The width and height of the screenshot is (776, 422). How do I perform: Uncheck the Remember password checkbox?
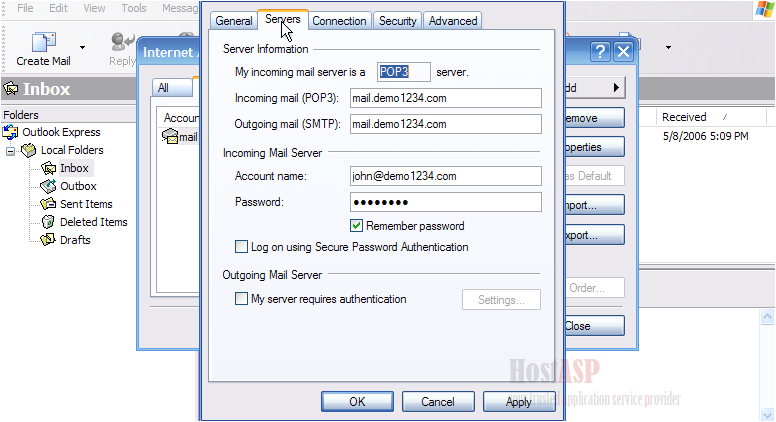(356, 226)
